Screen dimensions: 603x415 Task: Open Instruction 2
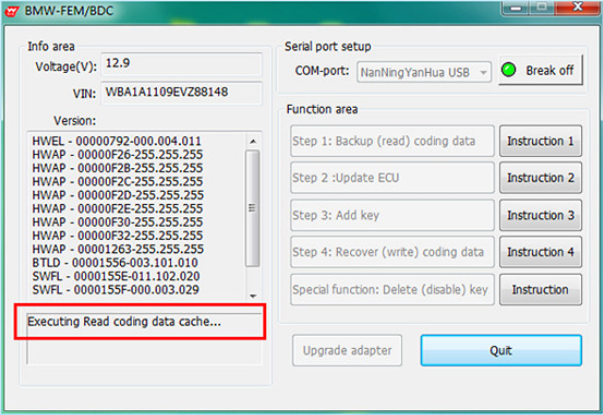540,178
